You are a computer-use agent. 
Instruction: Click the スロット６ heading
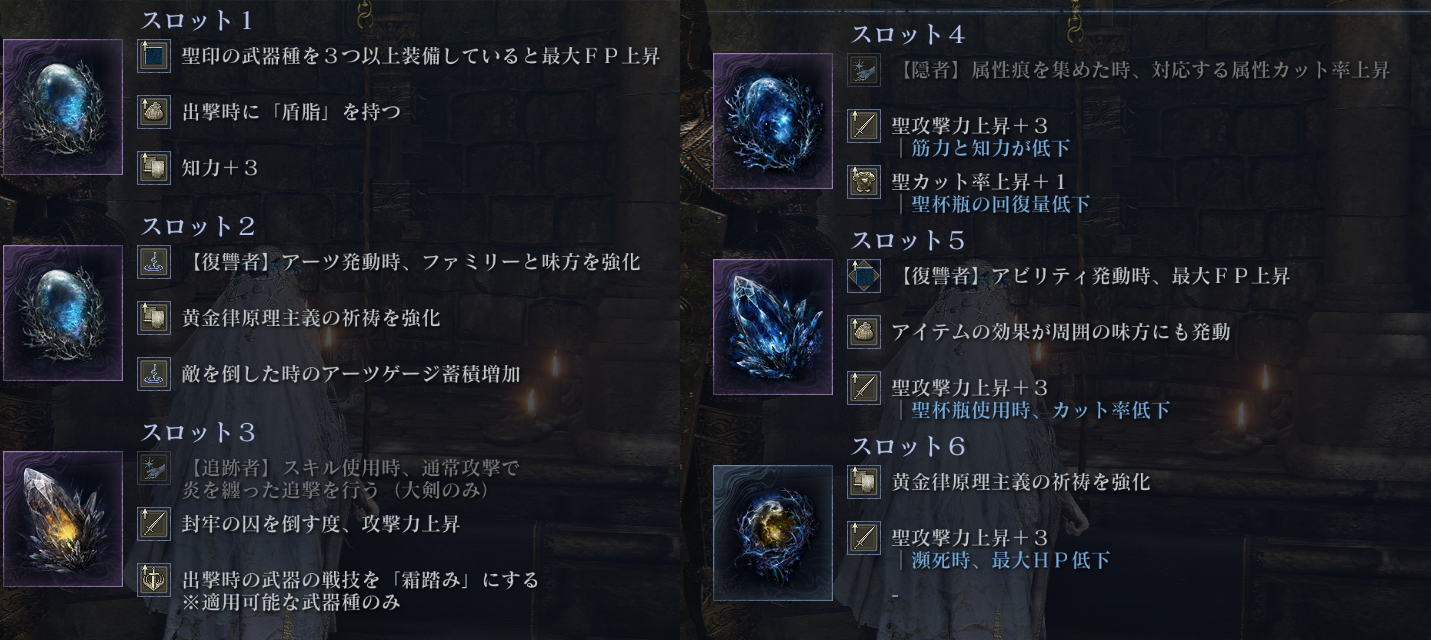click(x=907, y=446)
